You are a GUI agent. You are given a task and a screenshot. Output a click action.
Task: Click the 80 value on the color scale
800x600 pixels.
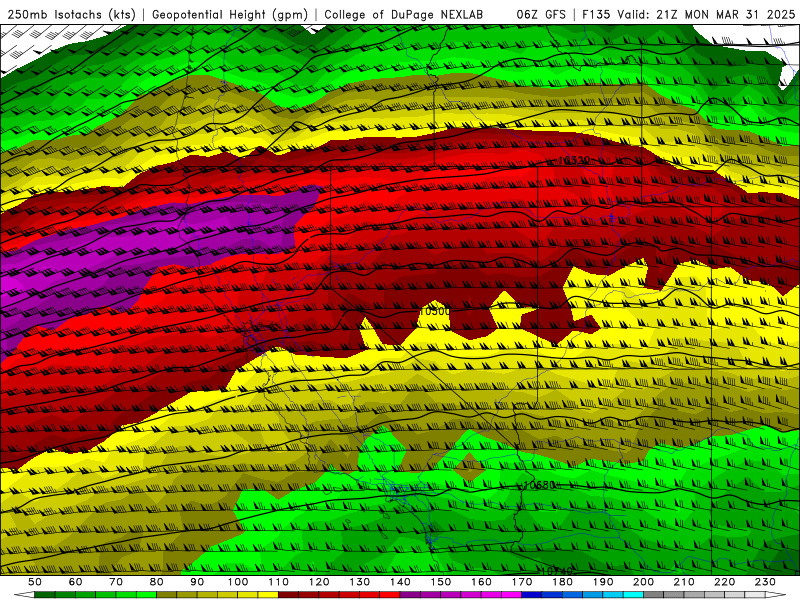coord(157,582)
